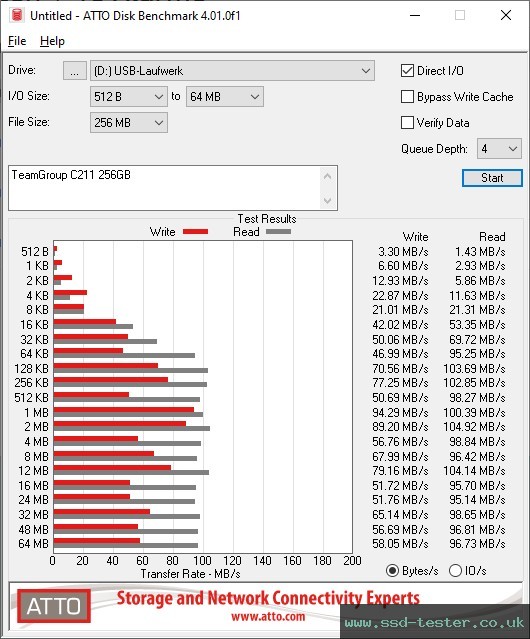Viewport: 530px width, 639px height.
Task: Select the IO/s radio button
Action: coord(455,571)
